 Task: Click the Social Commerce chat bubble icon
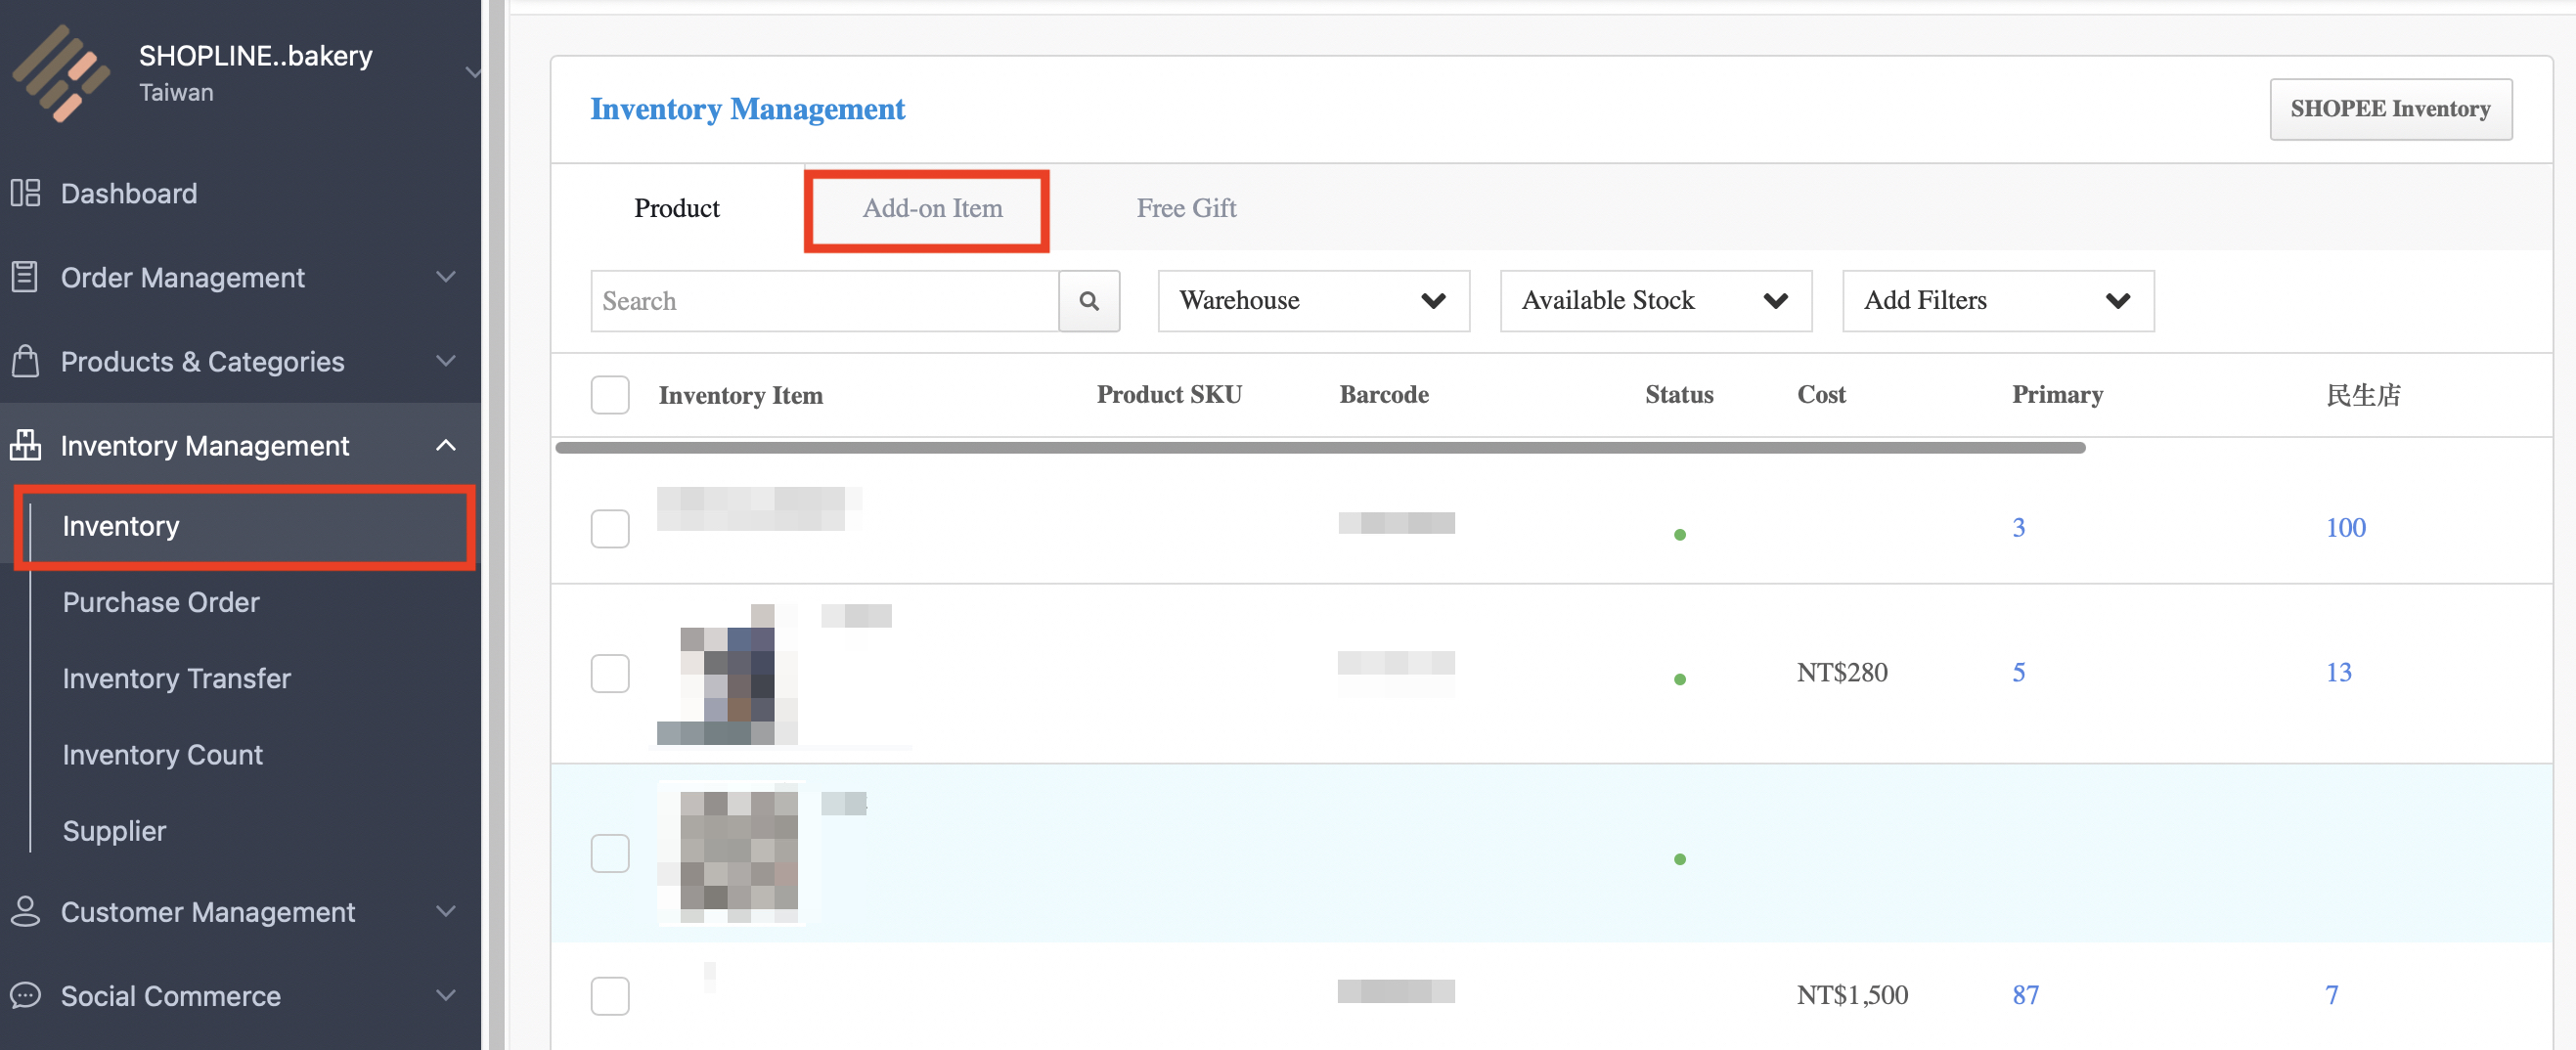[x=25, y=995]
